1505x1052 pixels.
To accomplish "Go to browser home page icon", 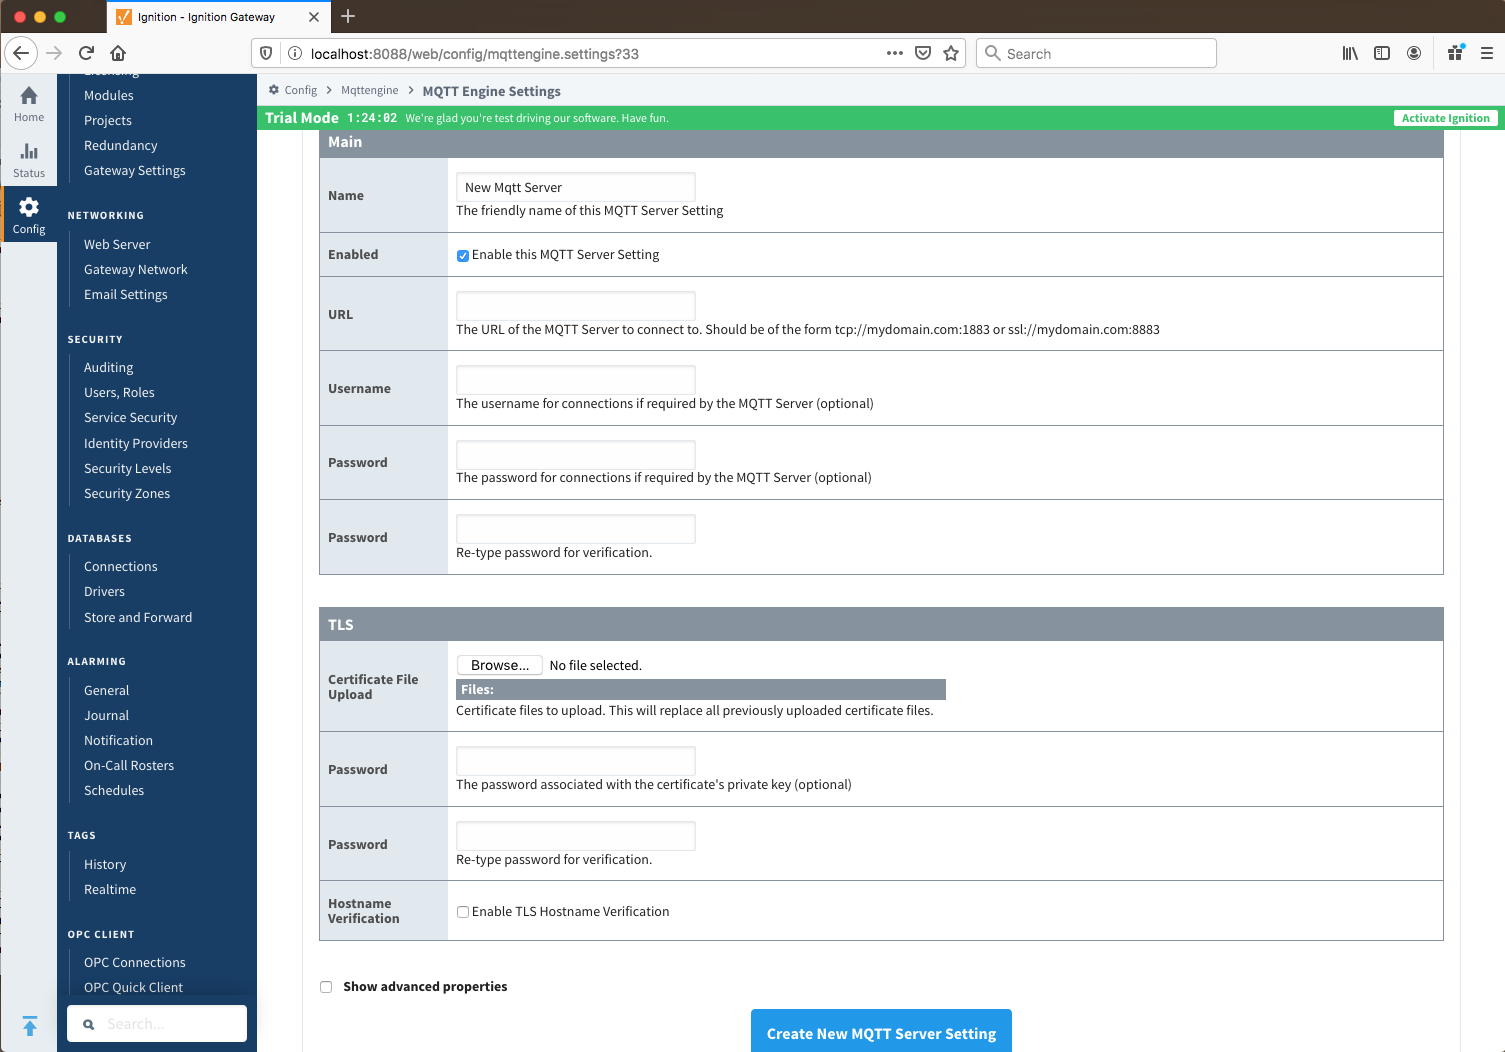I will point(118,53).
